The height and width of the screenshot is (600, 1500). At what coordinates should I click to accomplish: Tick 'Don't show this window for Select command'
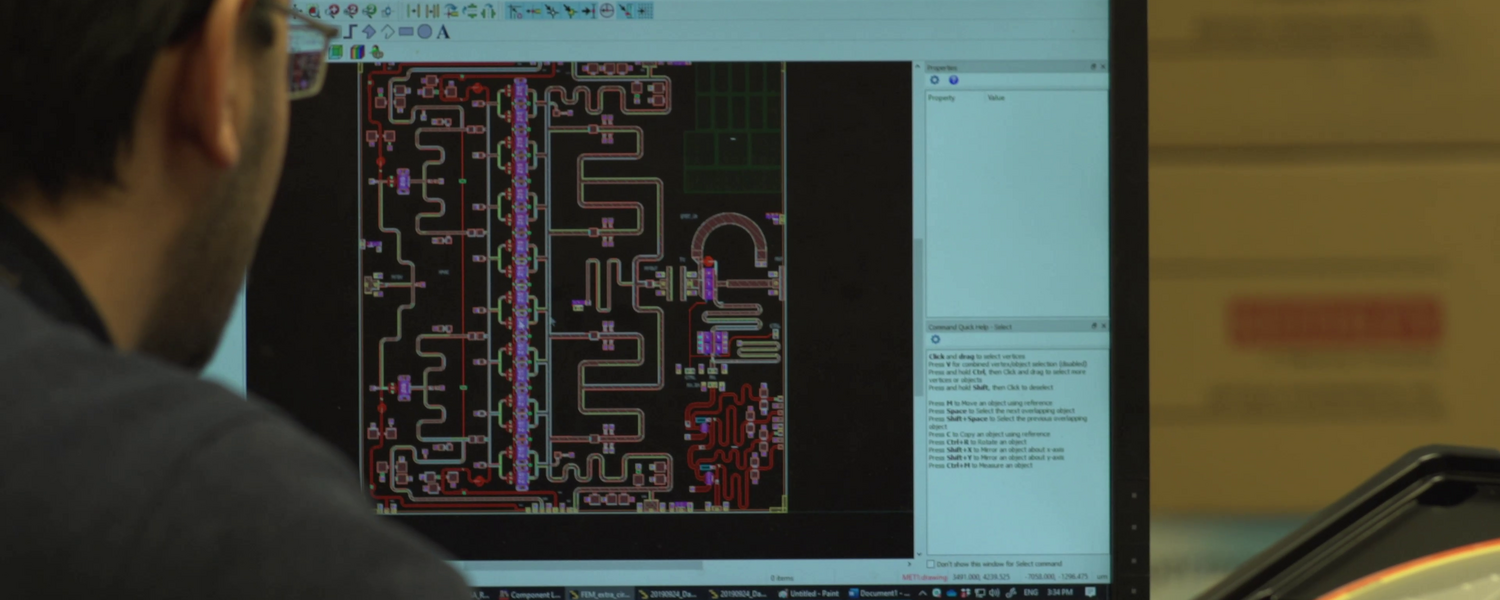coord(931,564)
